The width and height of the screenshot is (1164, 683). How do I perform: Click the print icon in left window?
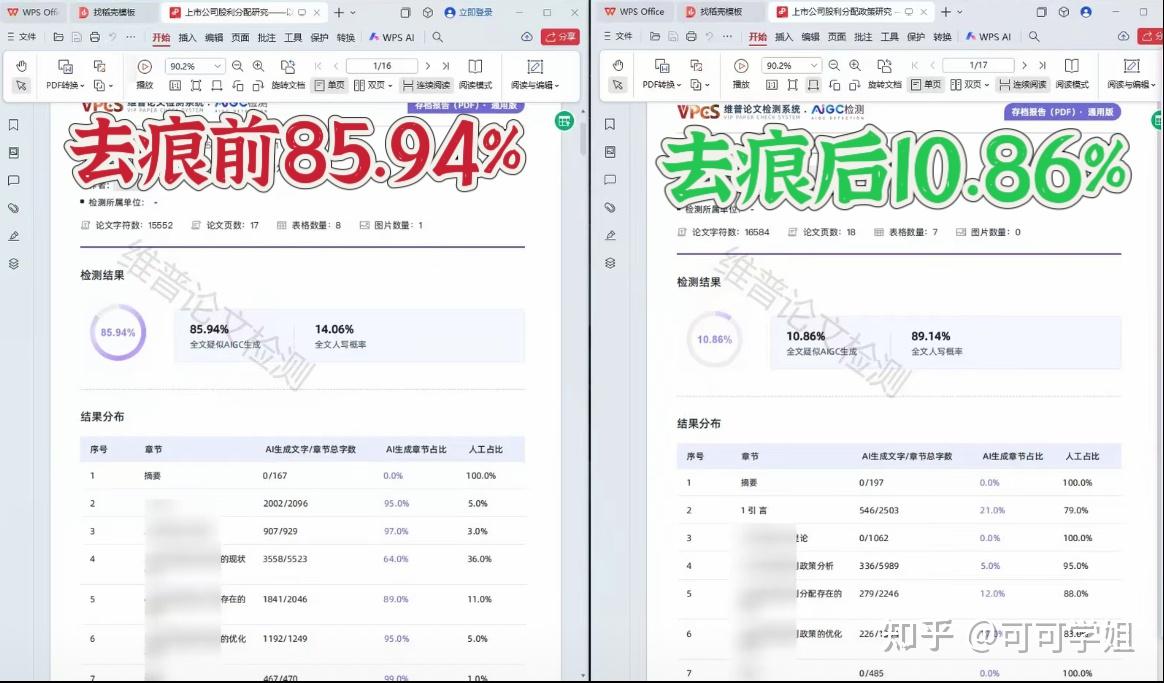point(94,37)
